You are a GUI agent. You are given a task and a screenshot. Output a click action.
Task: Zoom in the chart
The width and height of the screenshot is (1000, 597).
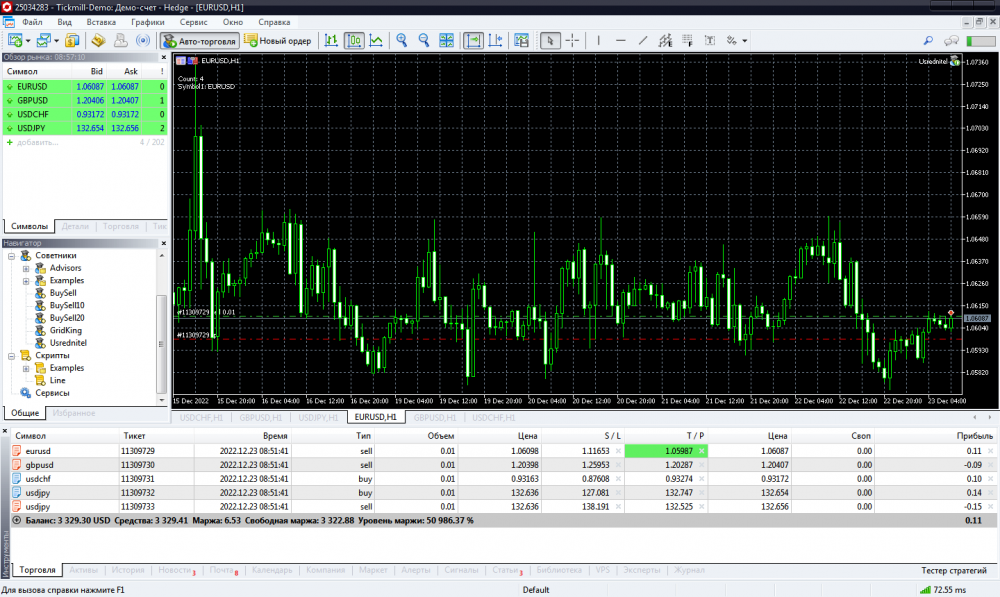402,41
